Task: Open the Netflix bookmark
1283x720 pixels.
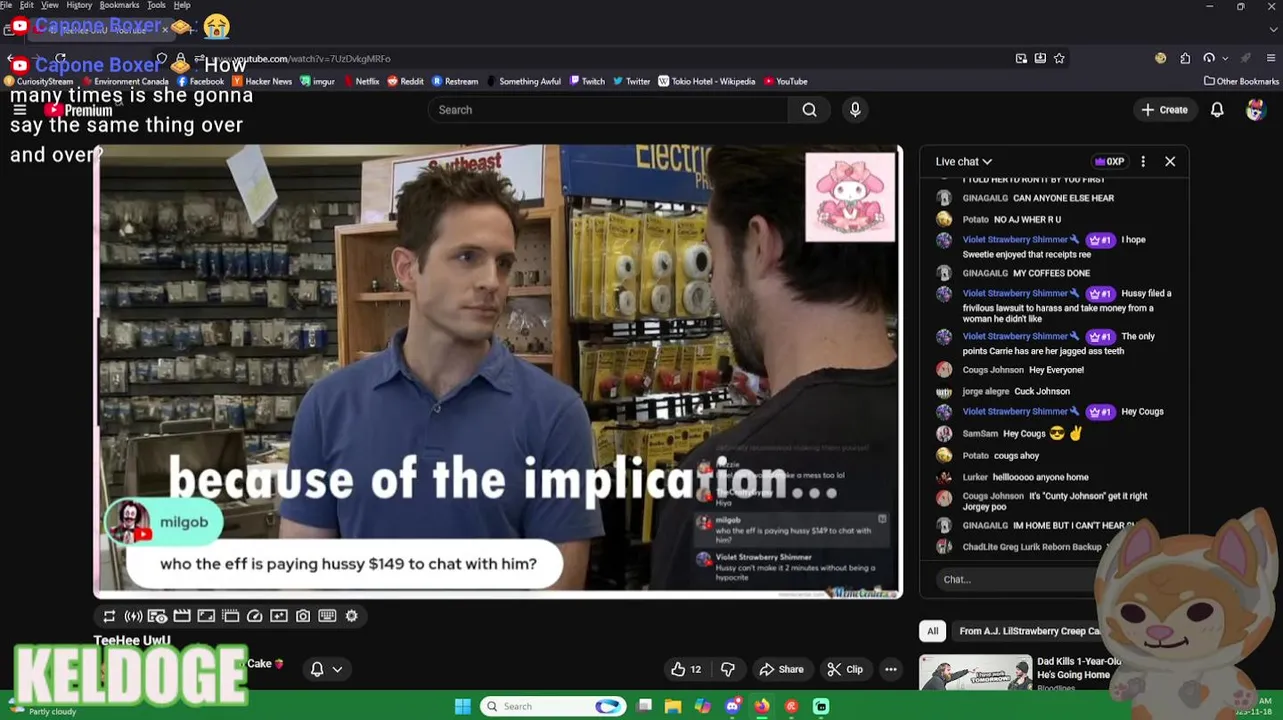Action: pyautogui.click(x=361, y=81)
